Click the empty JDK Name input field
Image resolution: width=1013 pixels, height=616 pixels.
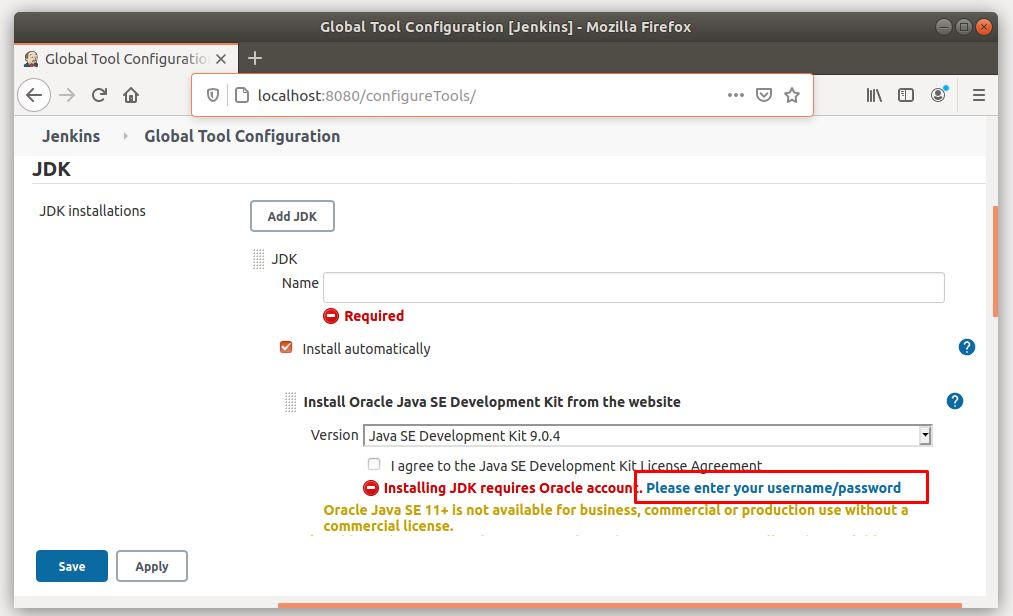pyautogui.click(x=635, y=287)
